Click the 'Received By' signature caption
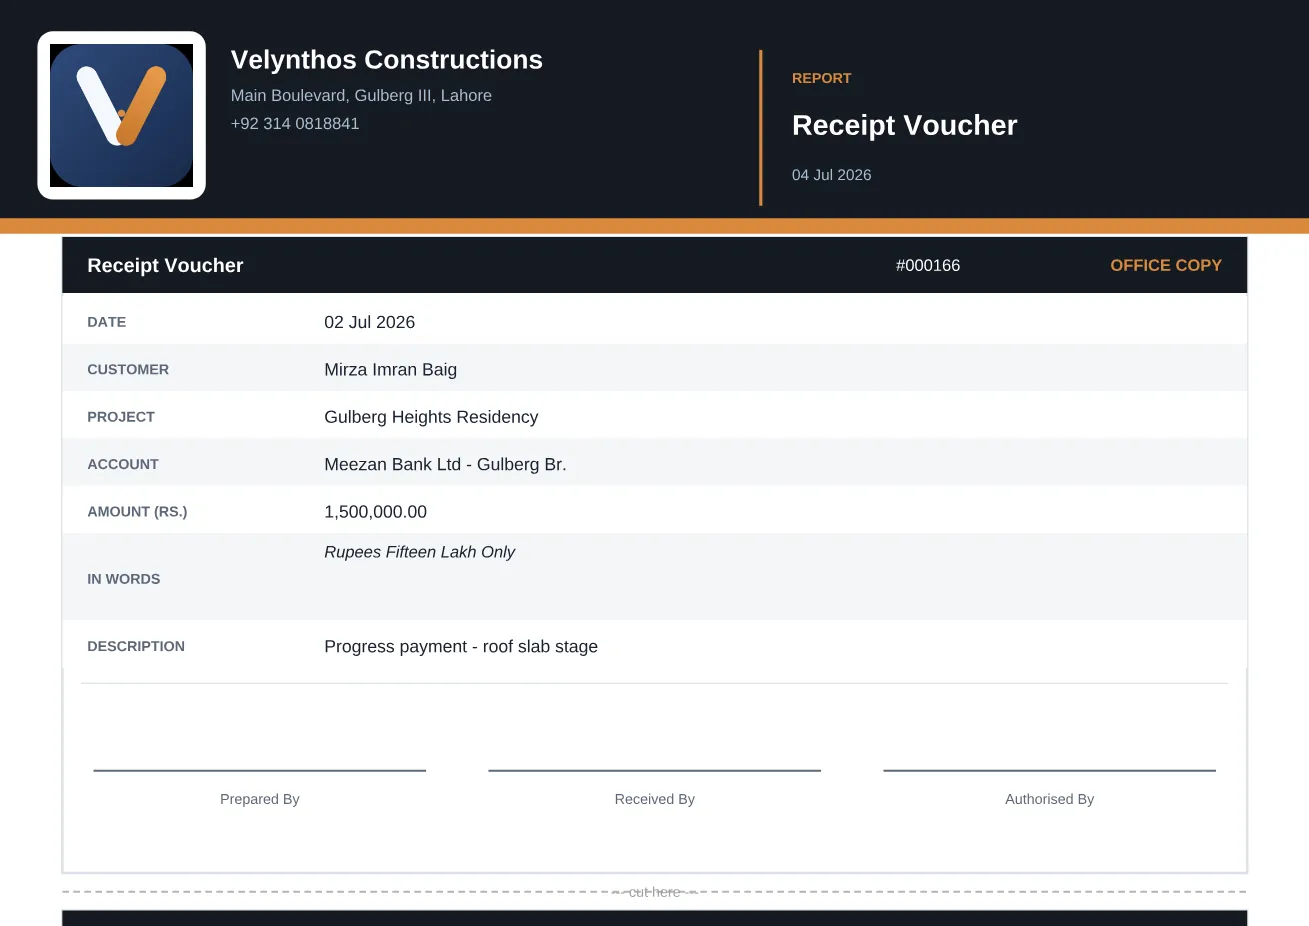1309x926 pixels. pos(655,799)
